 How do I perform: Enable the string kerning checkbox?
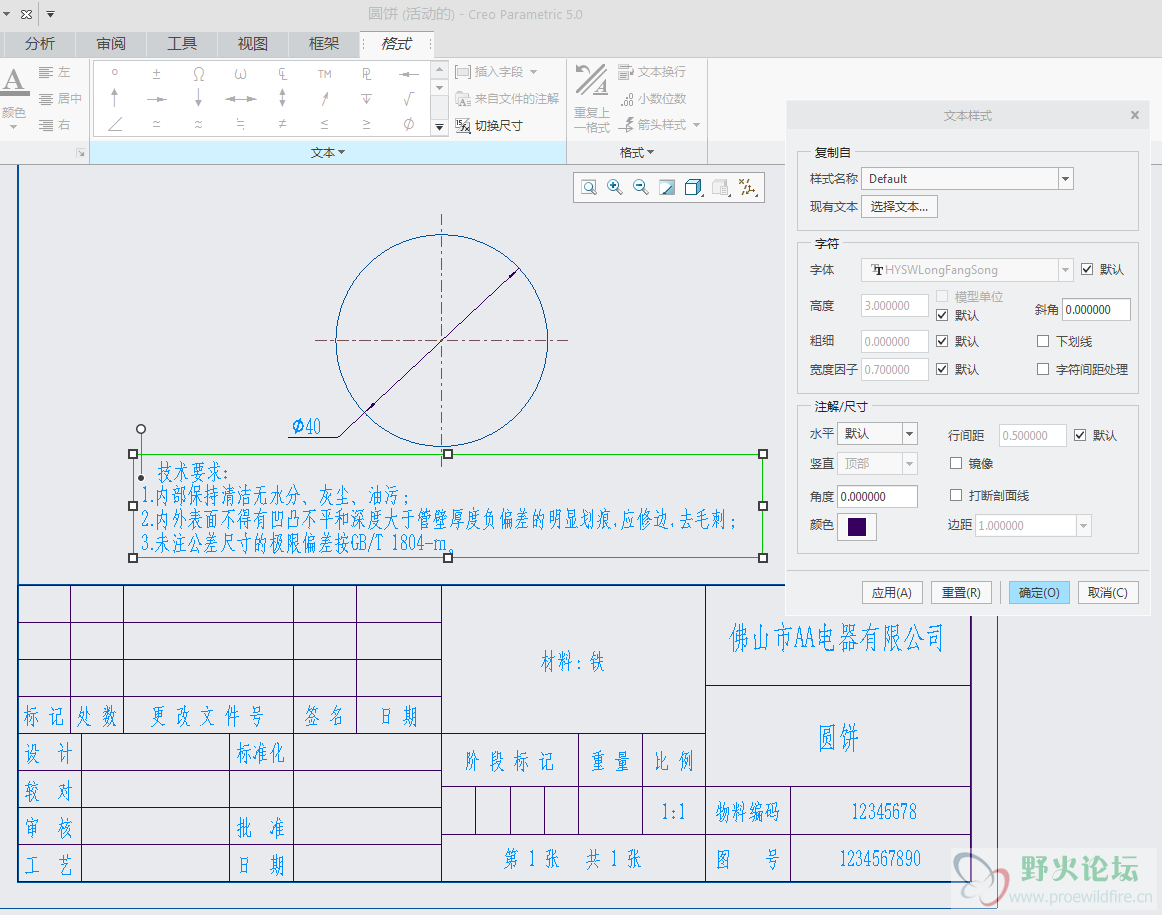click(x=1043, y=369)
